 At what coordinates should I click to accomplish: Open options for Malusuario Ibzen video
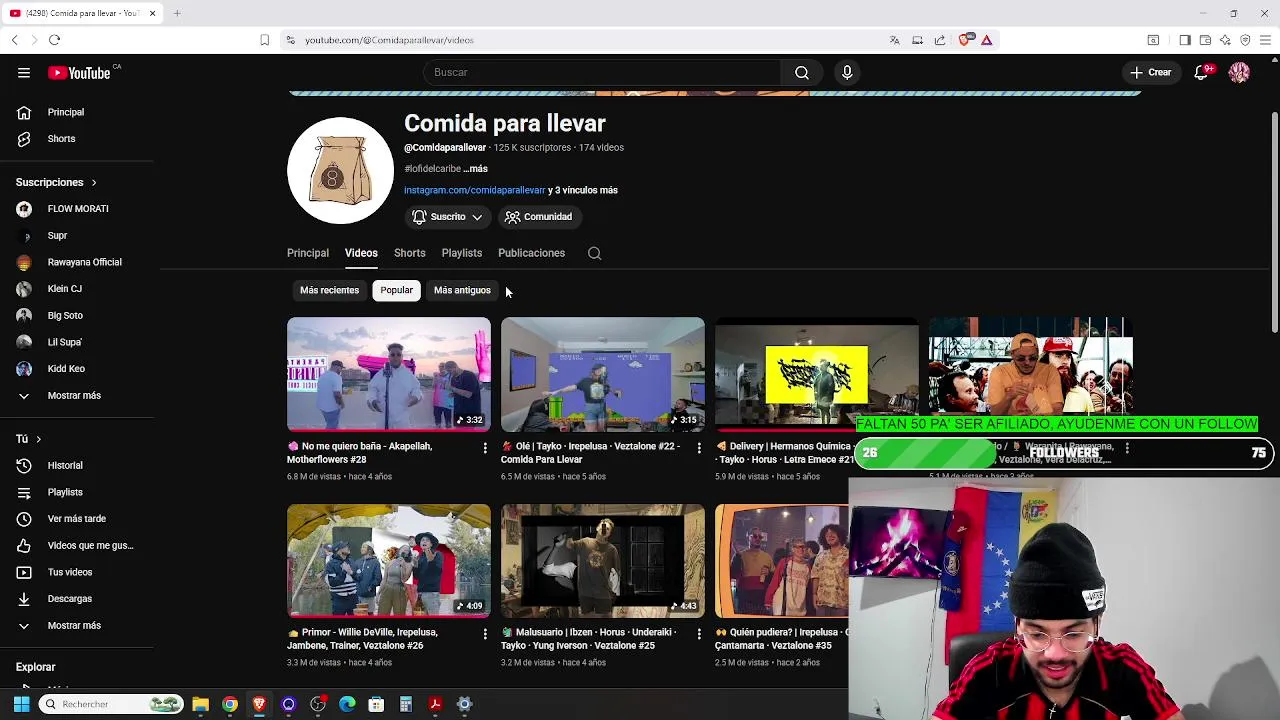click(699, 634)
